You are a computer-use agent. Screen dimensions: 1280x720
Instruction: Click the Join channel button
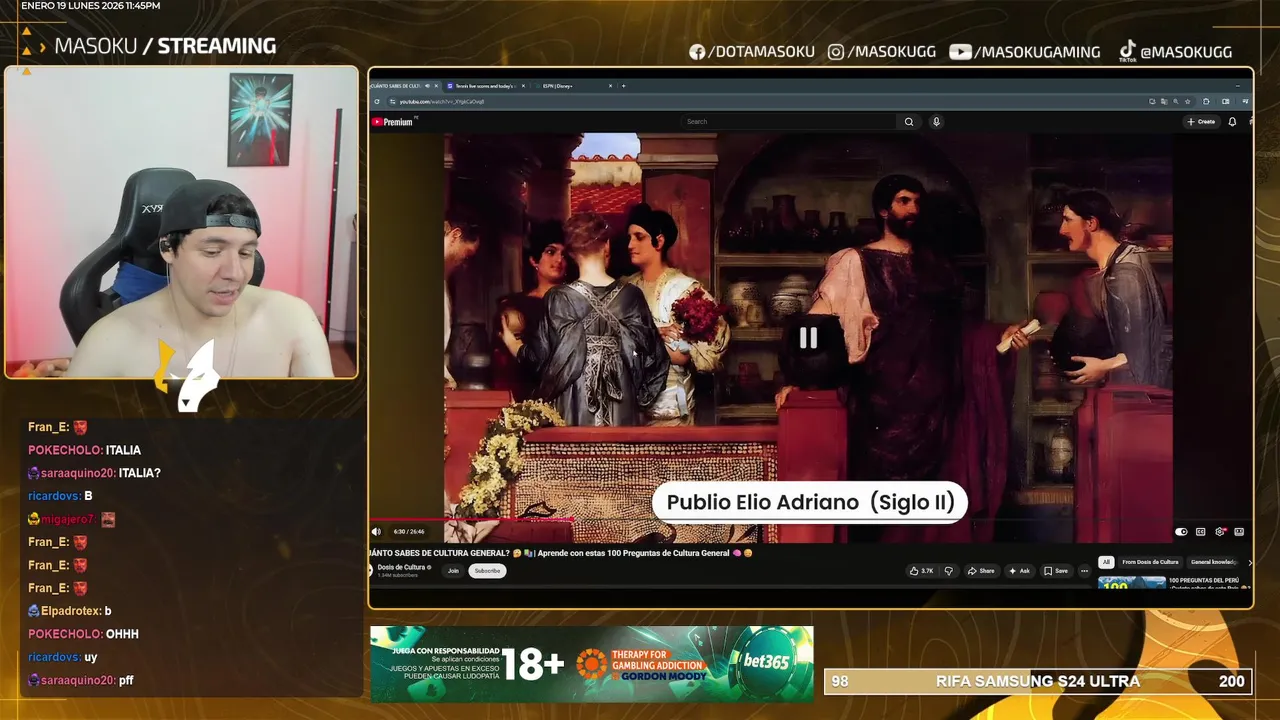click(x=453, y=571)
